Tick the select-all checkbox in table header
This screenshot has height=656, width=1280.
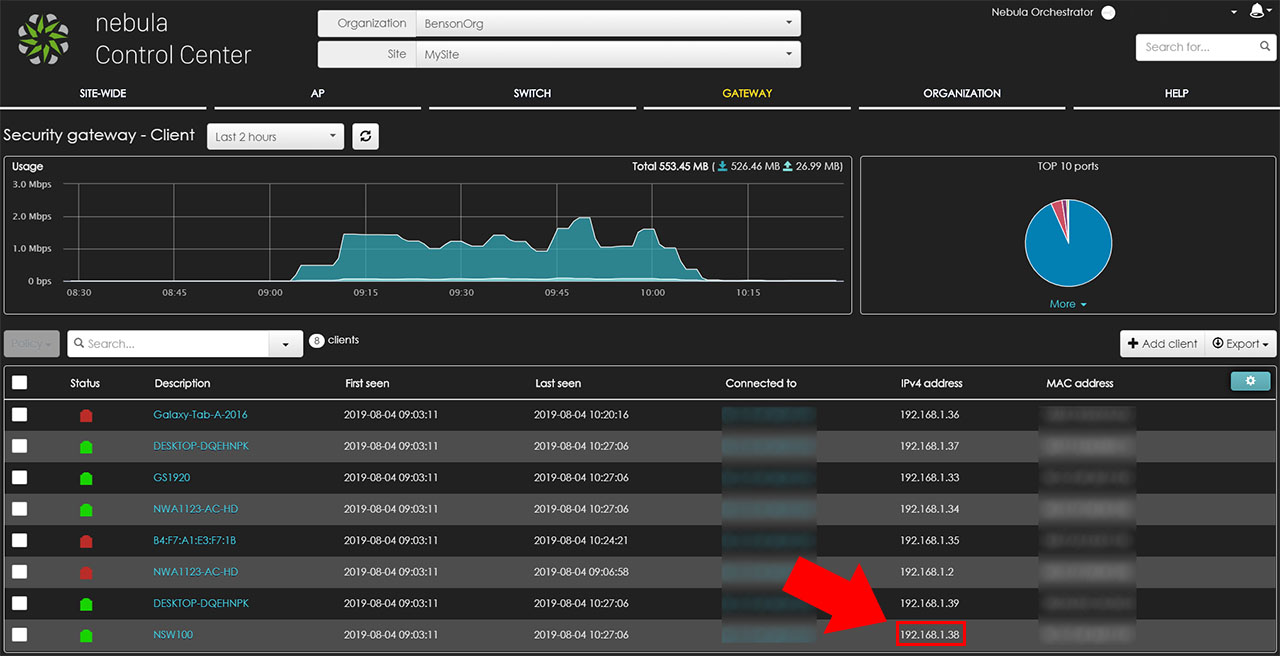pyautogui.click(x=20, y=383)
